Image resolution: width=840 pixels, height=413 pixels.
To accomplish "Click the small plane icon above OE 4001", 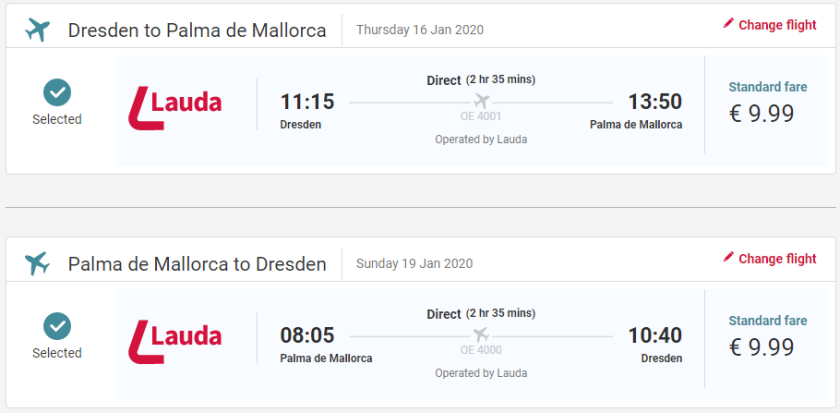I will tap(481, 101).
